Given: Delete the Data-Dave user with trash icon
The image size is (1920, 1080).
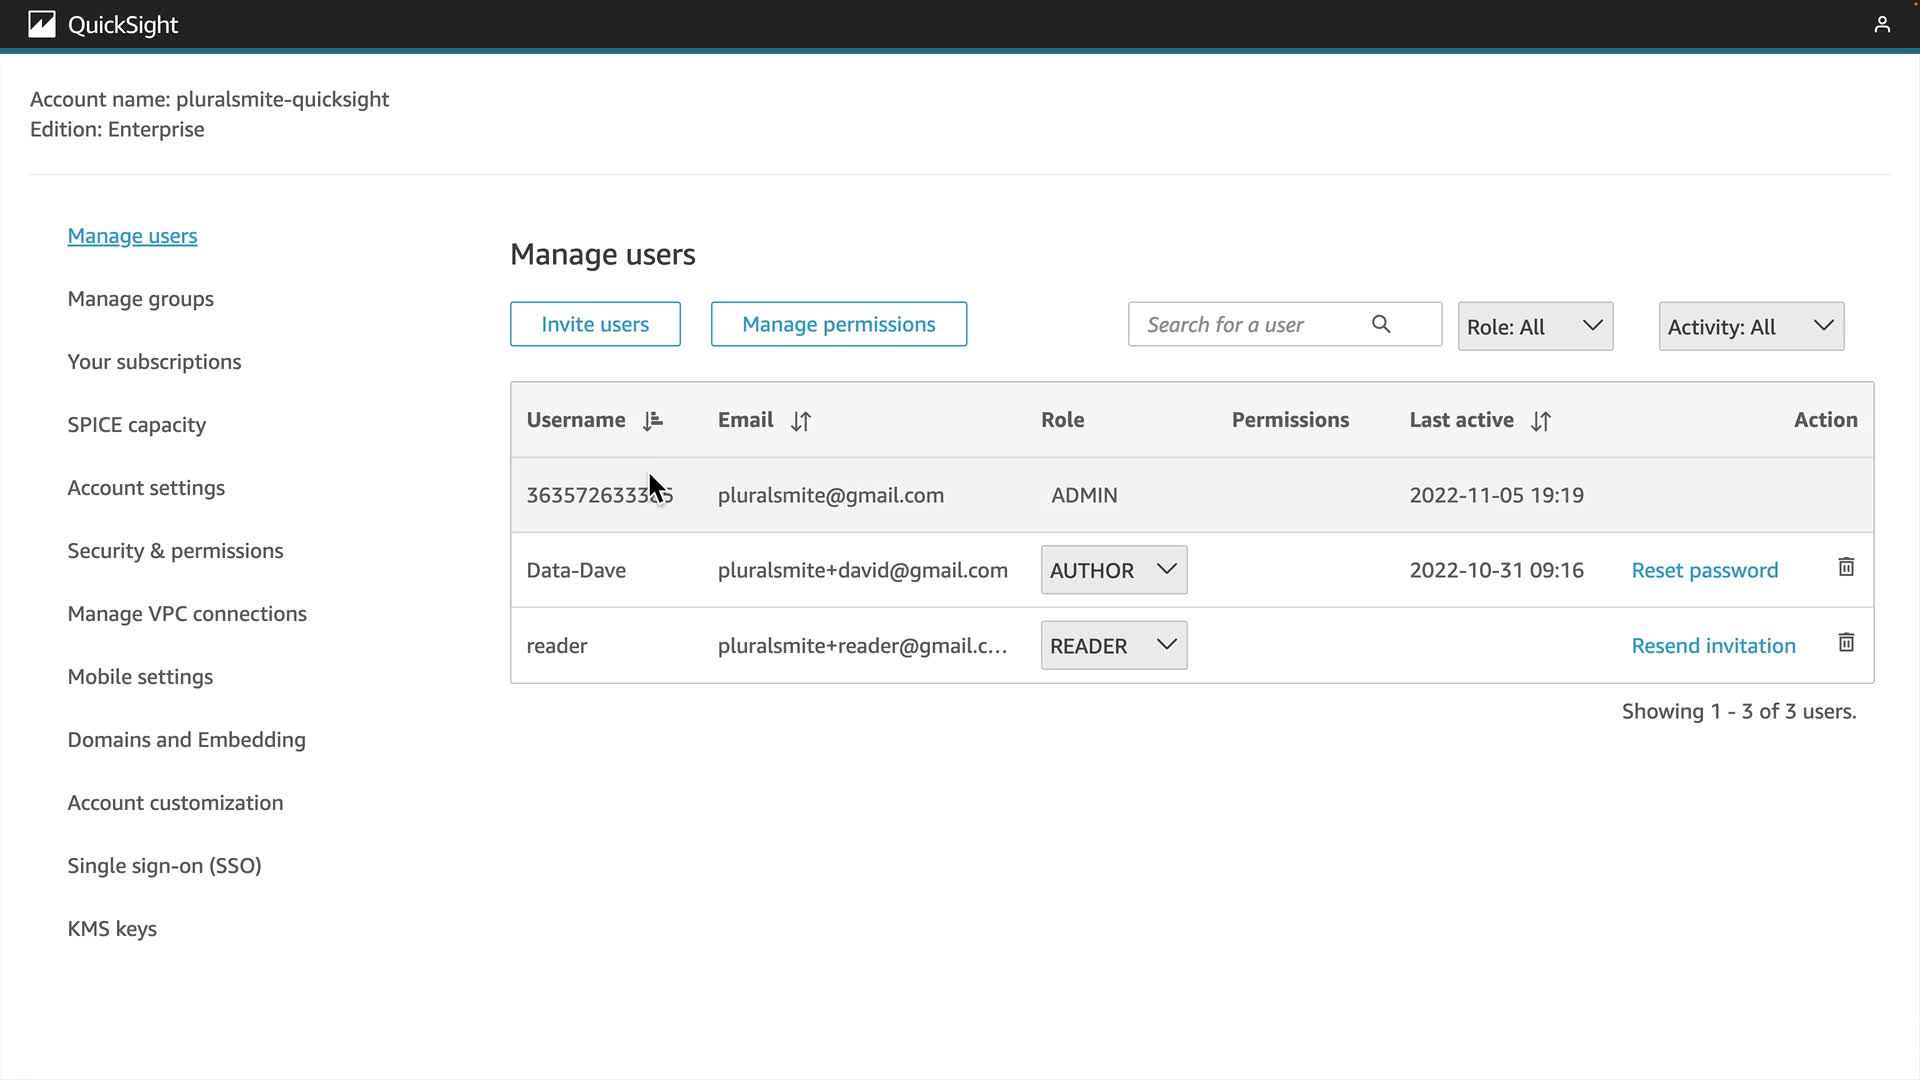Looking at the screenshot, I should (1846, 568).
